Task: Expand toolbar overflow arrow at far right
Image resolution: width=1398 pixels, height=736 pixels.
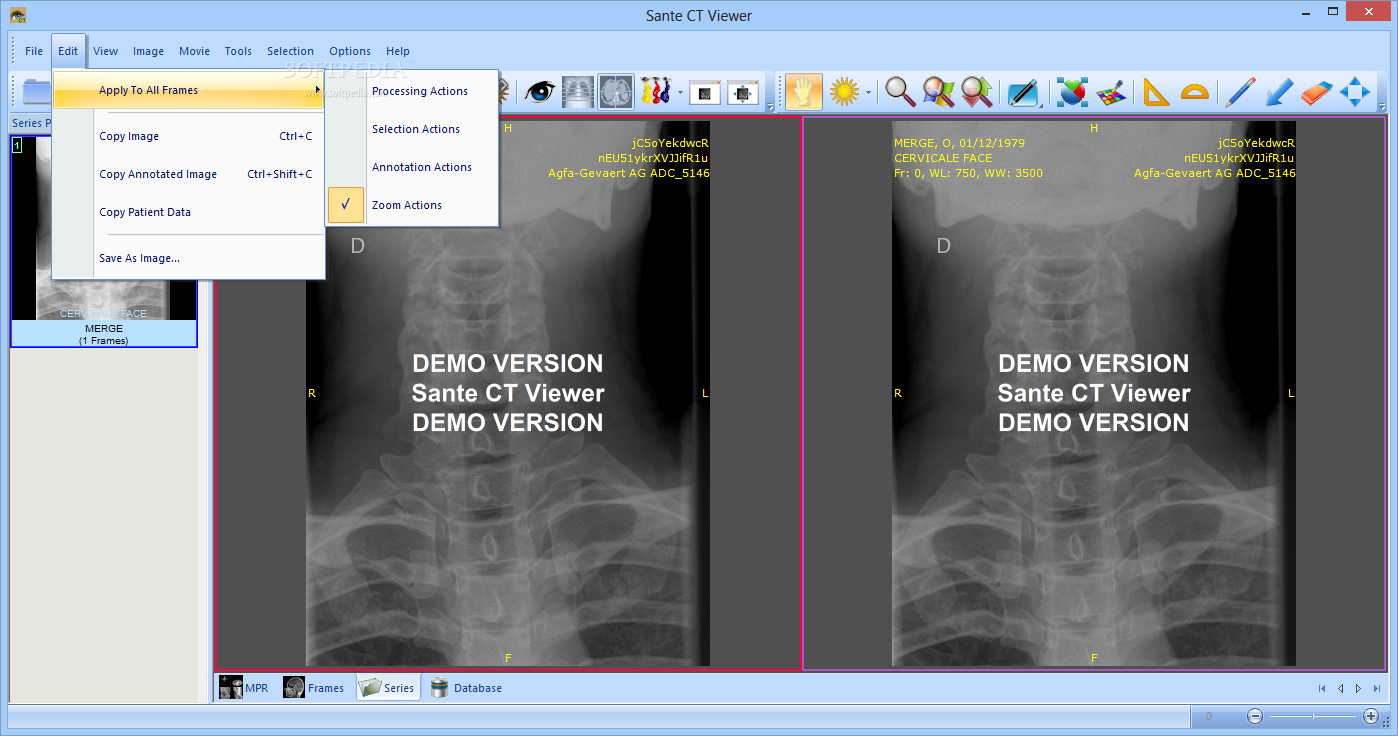Action: tap(1383, 107)
